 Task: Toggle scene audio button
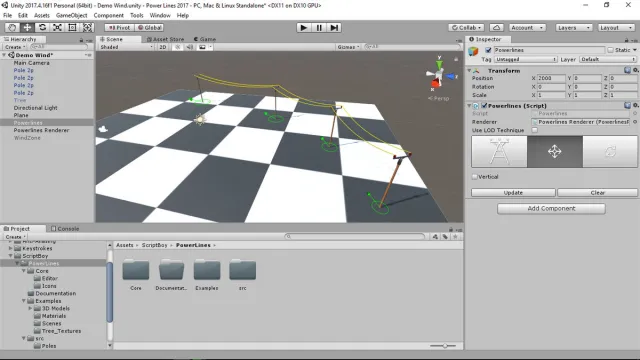190,47
